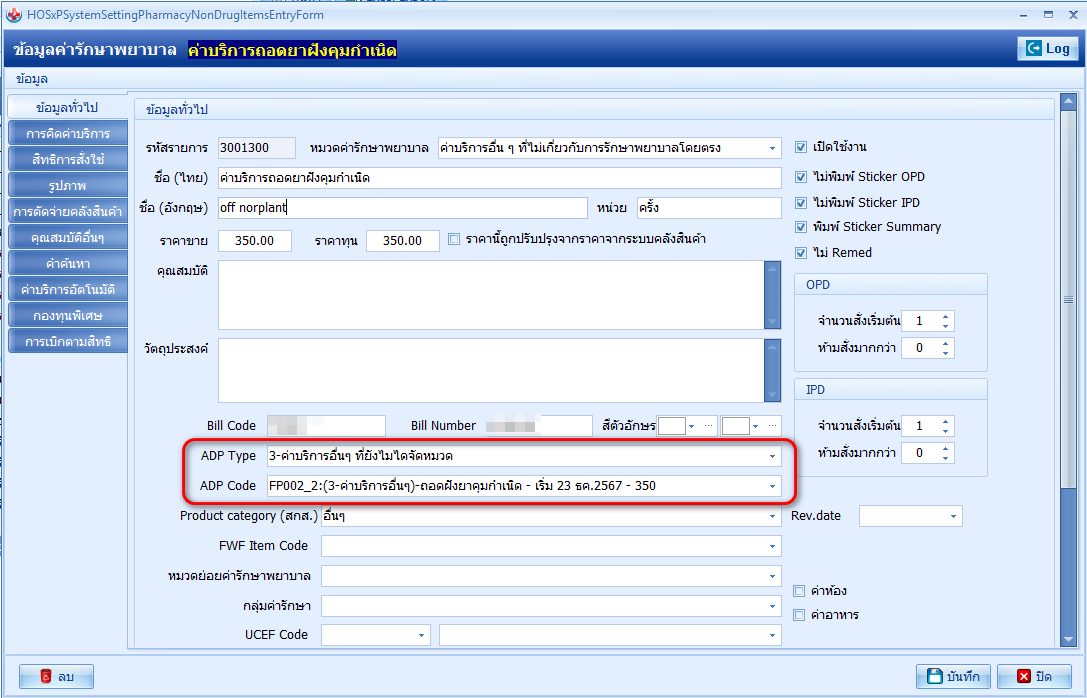Click the HOSxP app icon in title bar
The image size is (1087, 698).
pos(13,15)
